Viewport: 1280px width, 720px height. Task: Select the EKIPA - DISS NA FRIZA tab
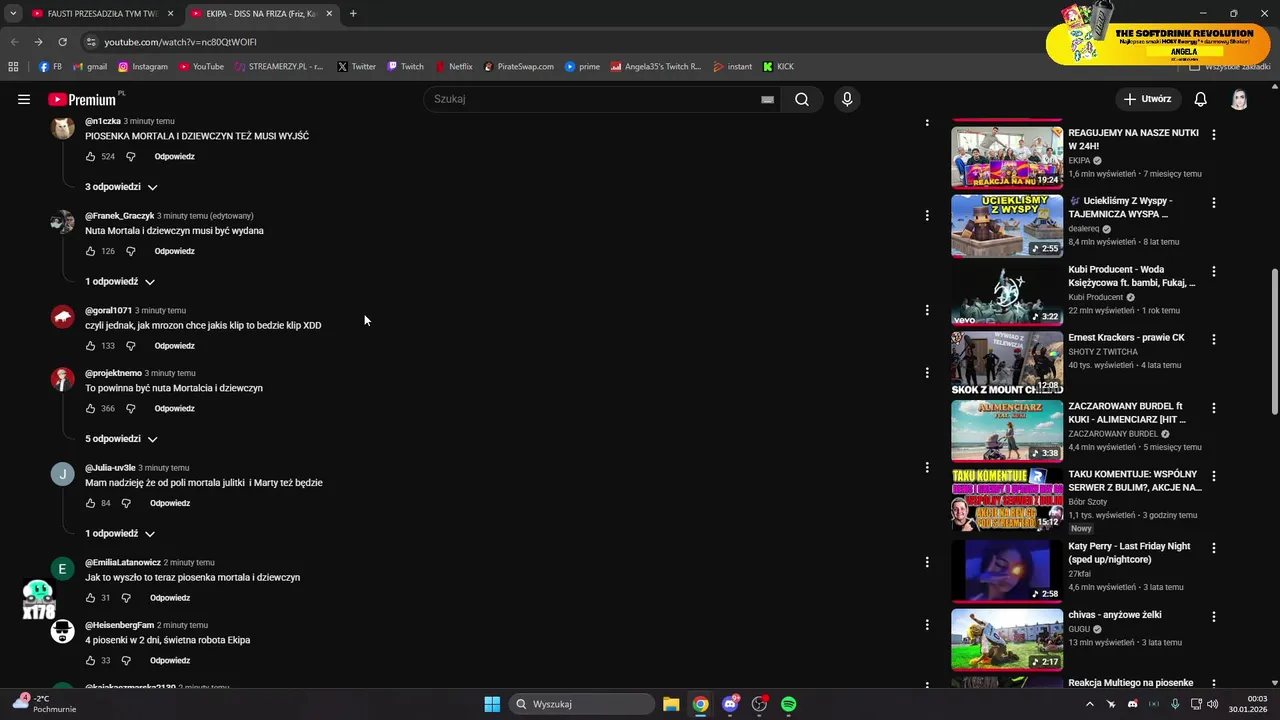click(x=260, y=14)
